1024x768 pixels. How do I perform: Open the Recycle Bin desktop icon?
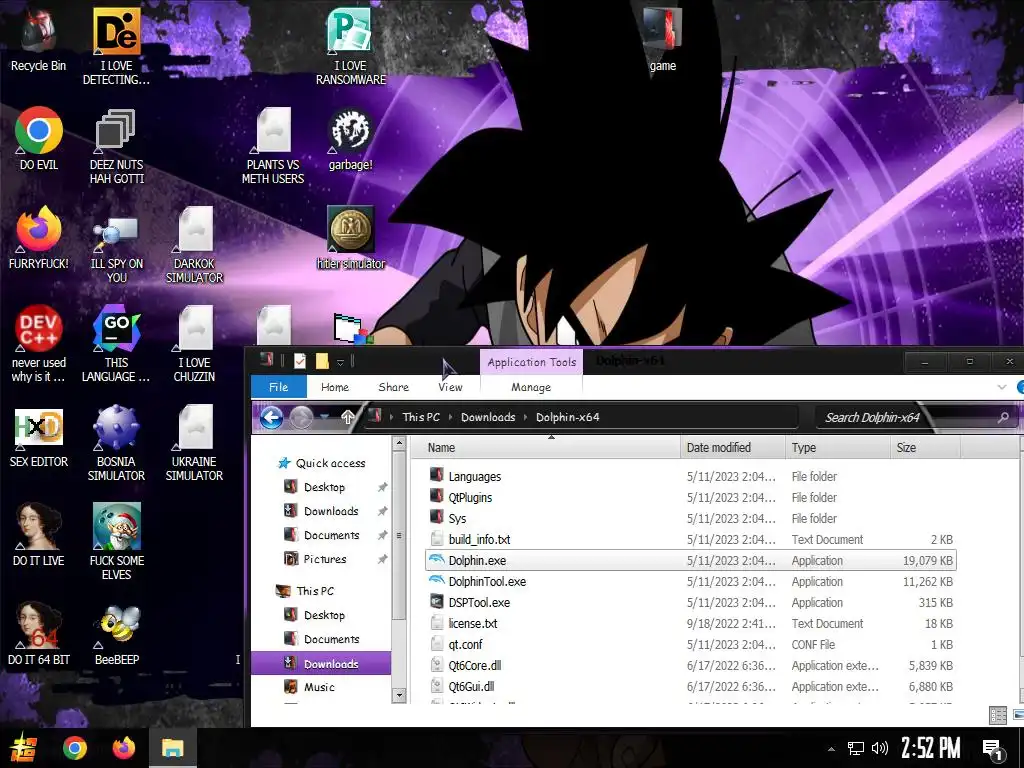[39, 39]
